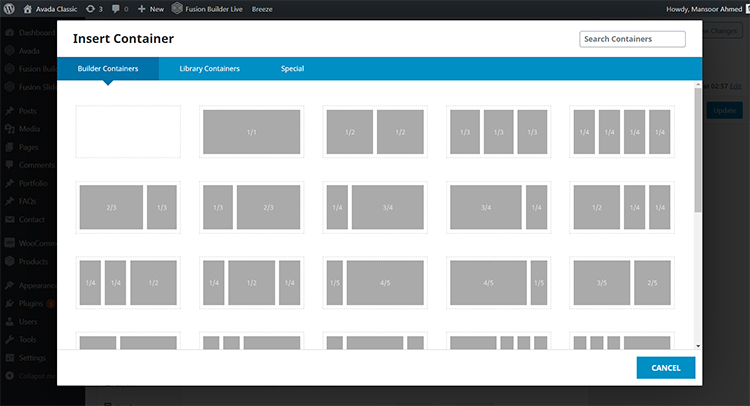The image size is (750, 406).
Task: Open Dashboard in the dimmed sidebar
Action: coord(31,33)
